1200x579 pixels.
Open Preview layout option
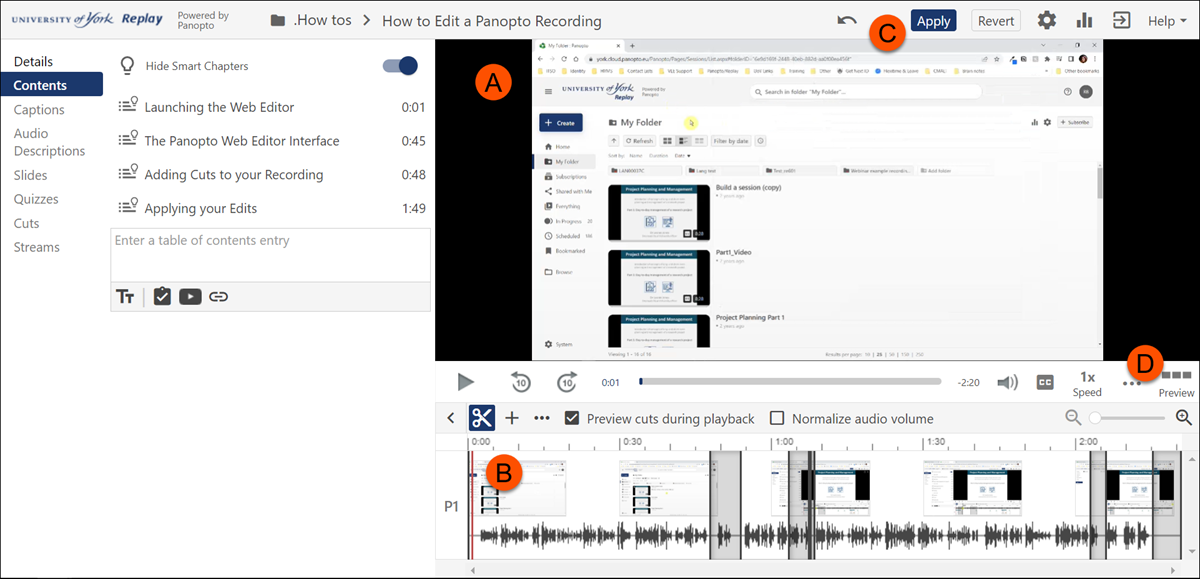click(x=1176, y=383)
